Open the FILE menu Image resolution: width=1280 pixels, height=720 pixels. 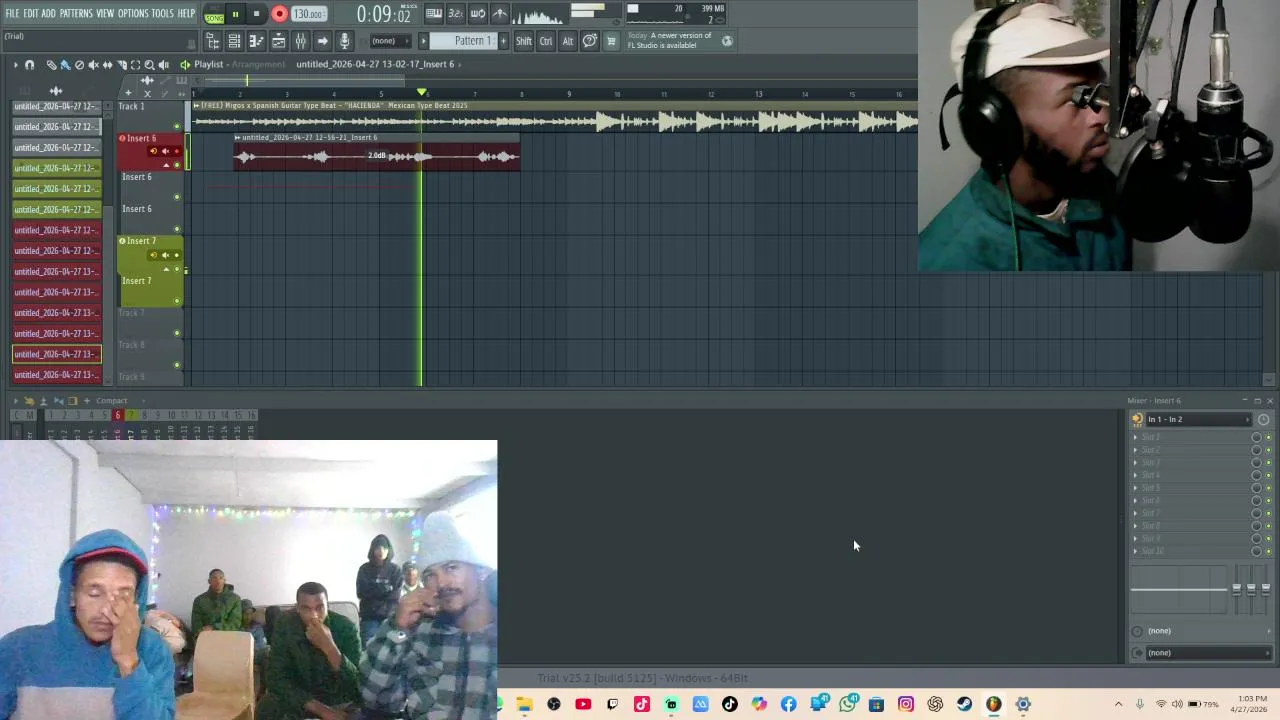click(x=12, y=14)
